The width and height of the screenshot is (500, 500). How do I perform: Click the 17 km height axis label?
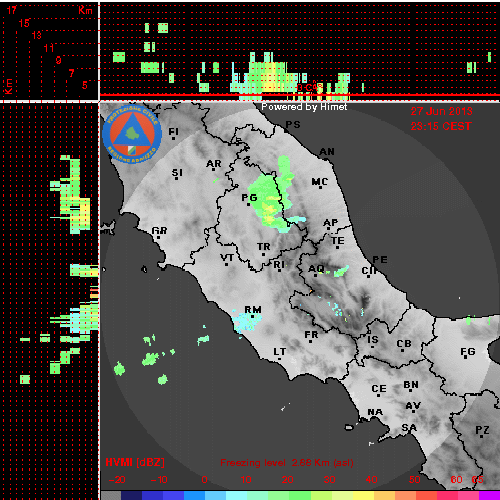click(11, 10)
